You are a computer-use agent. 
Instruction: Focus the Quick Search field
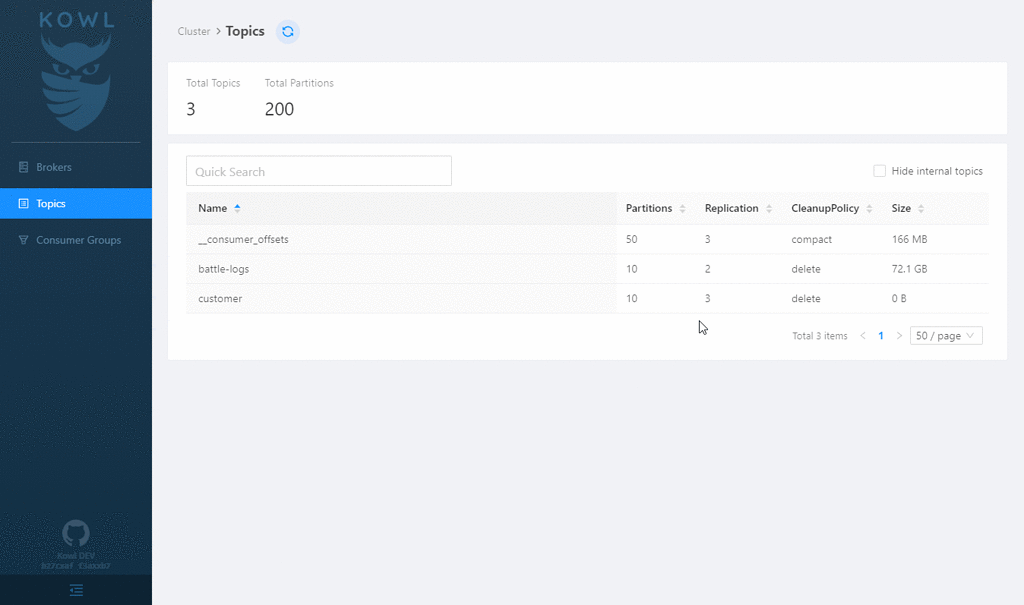[319, 171]
